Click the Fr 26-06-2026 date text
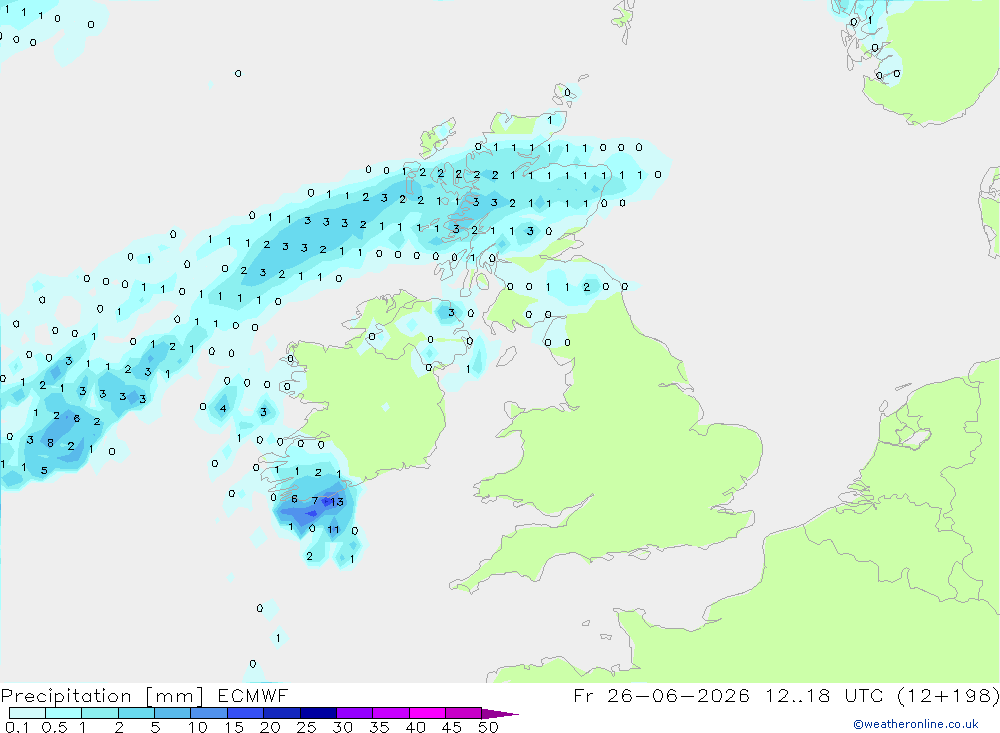The height and width of the screenshot is (733, 1000). tap(662, 695)
